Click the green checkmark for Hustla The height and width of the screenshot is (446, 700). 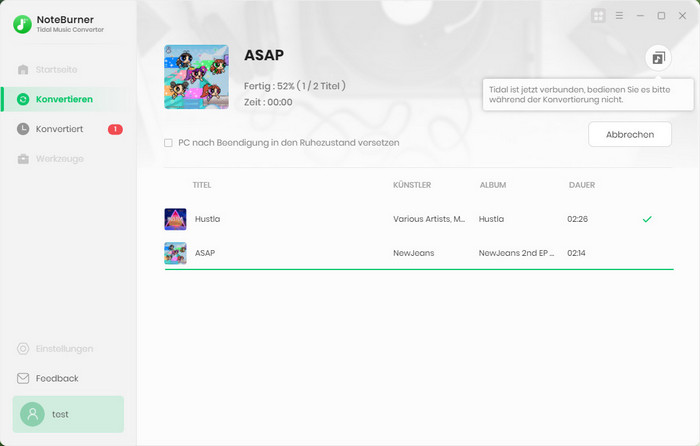pos(647,219)
